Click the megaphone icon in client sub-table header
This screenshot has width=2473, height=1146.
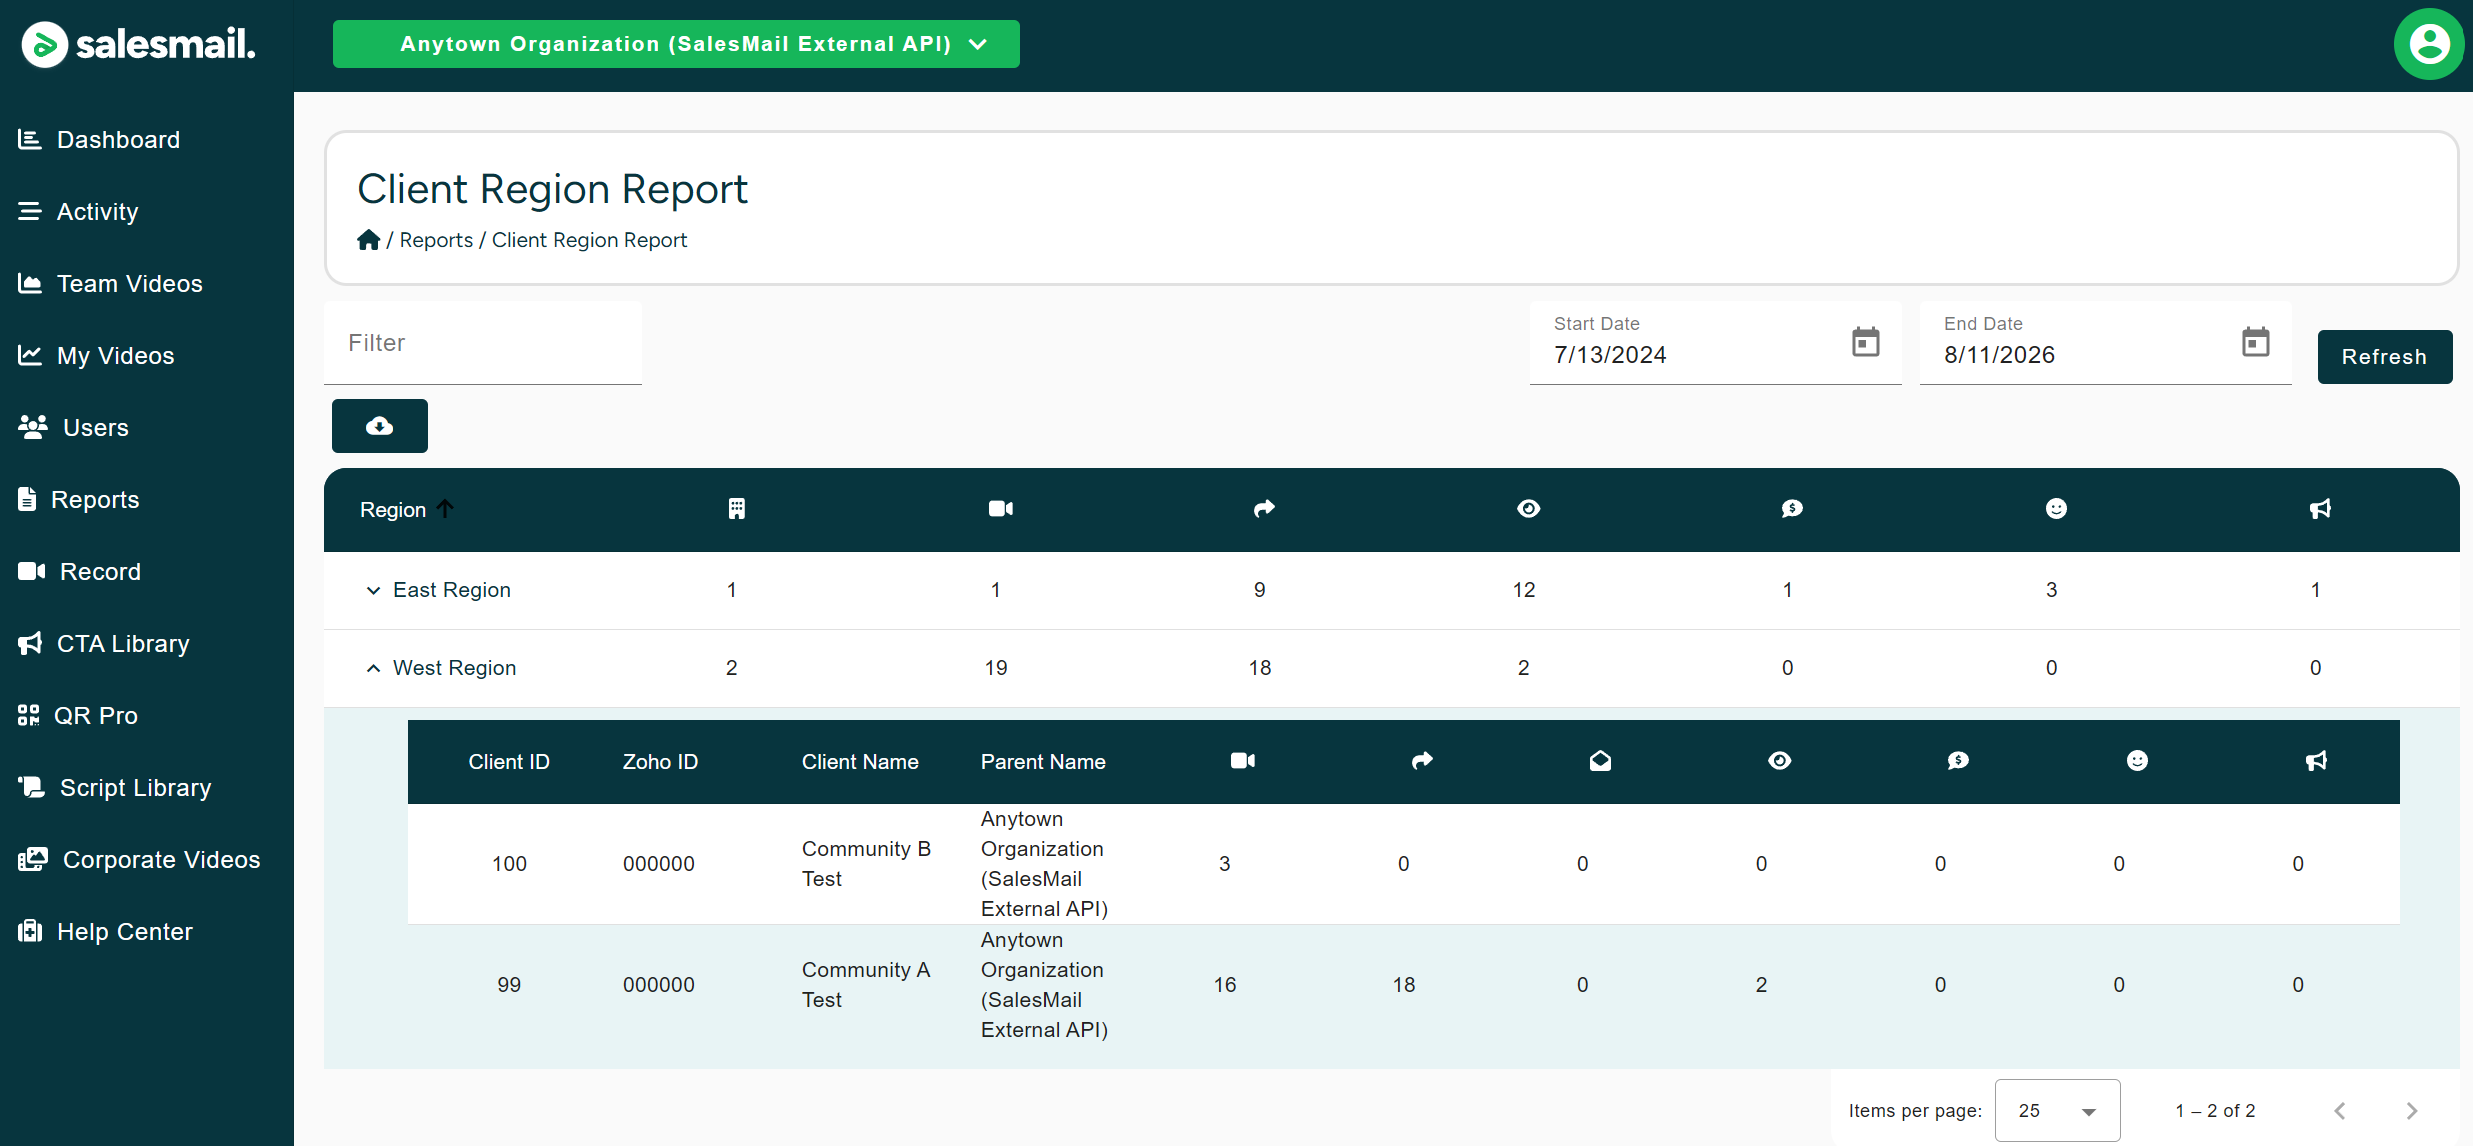[2316, 761]
